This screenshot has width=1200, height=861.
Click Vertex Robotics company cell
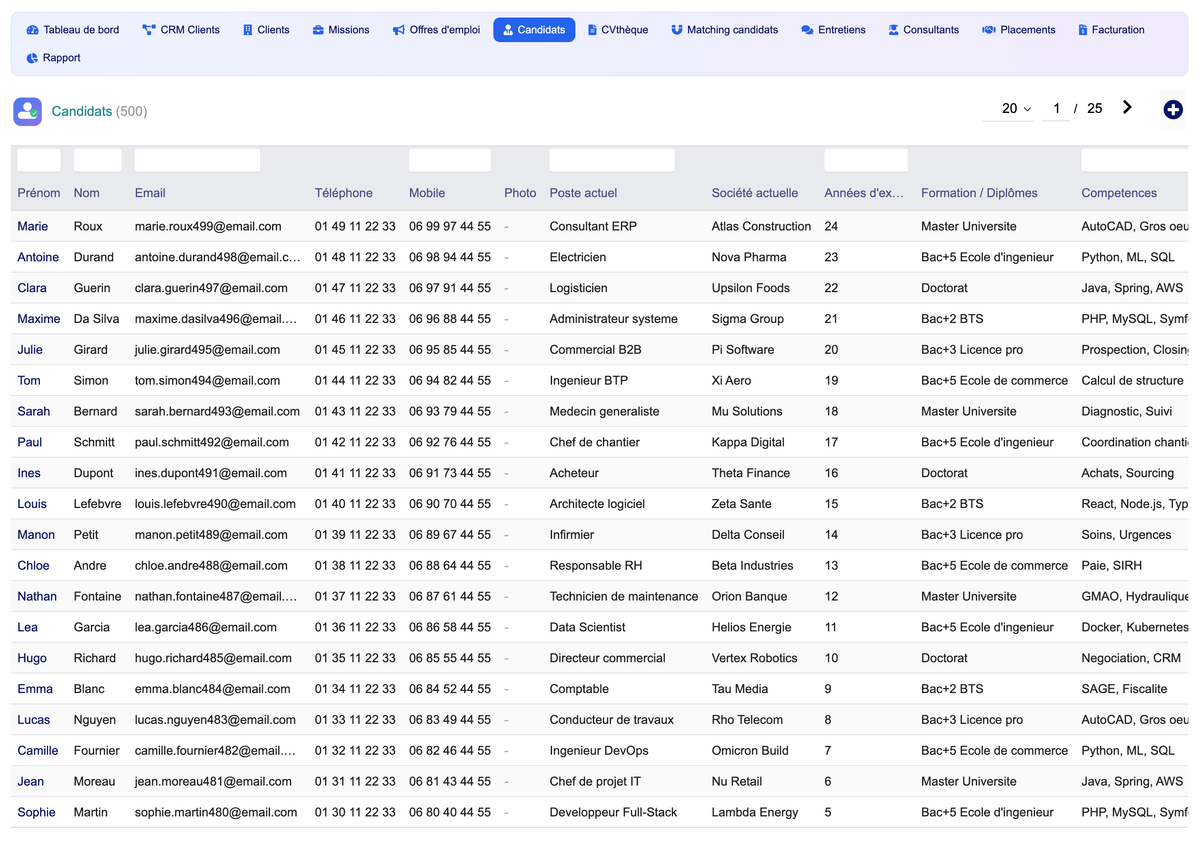pos(755,659)
